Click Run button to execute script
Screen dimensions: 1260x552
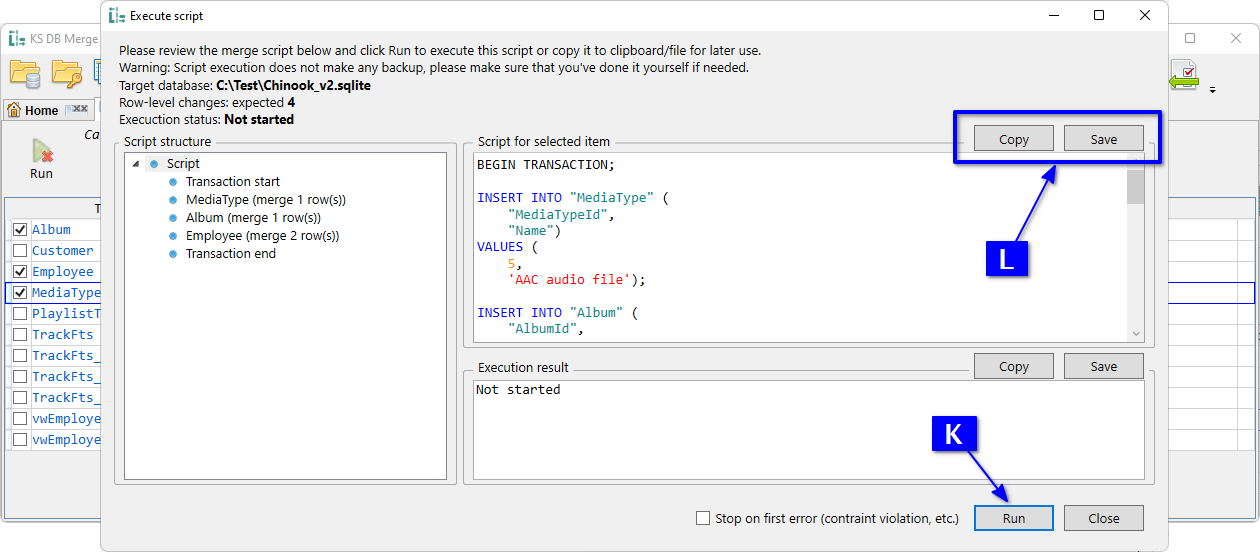[1013, 518]
